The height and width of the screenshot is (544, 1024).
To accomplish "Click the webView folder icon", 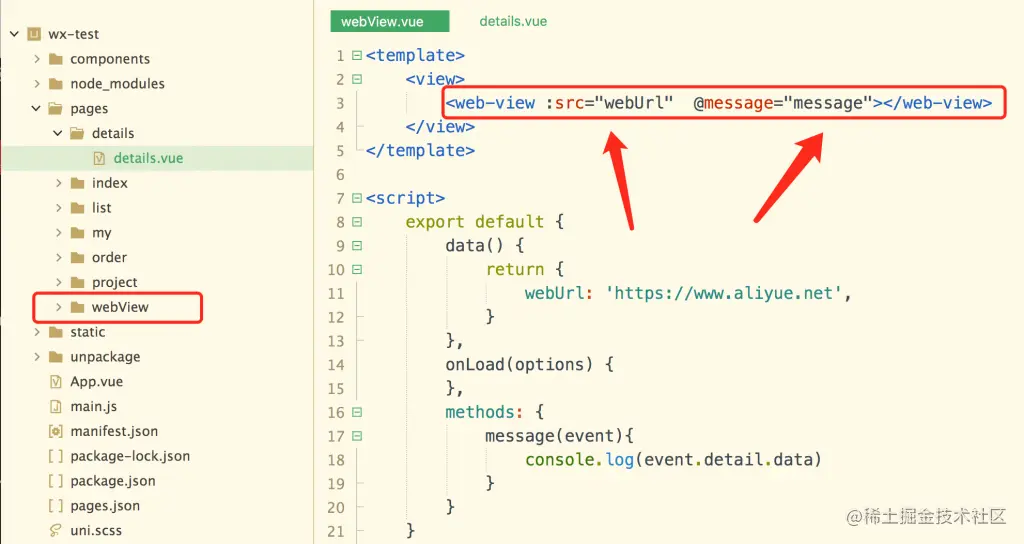I will tap(78, 307).
